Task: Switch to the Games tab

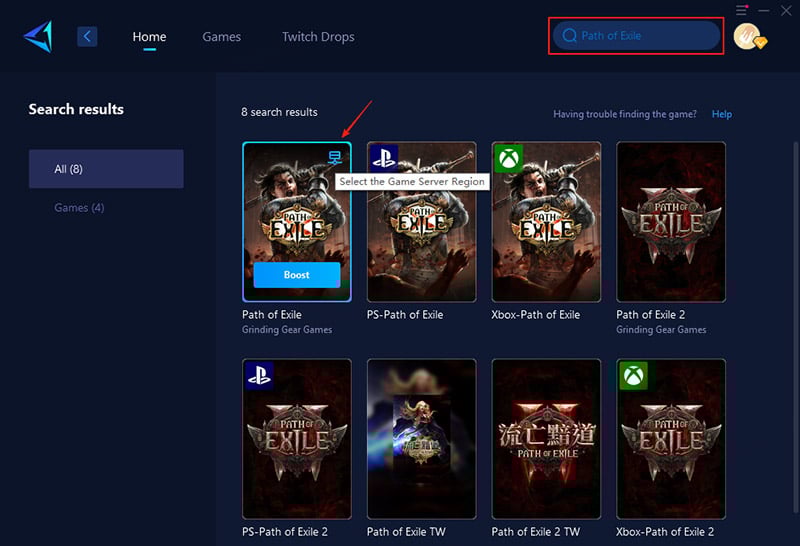Action: point(221,37)
